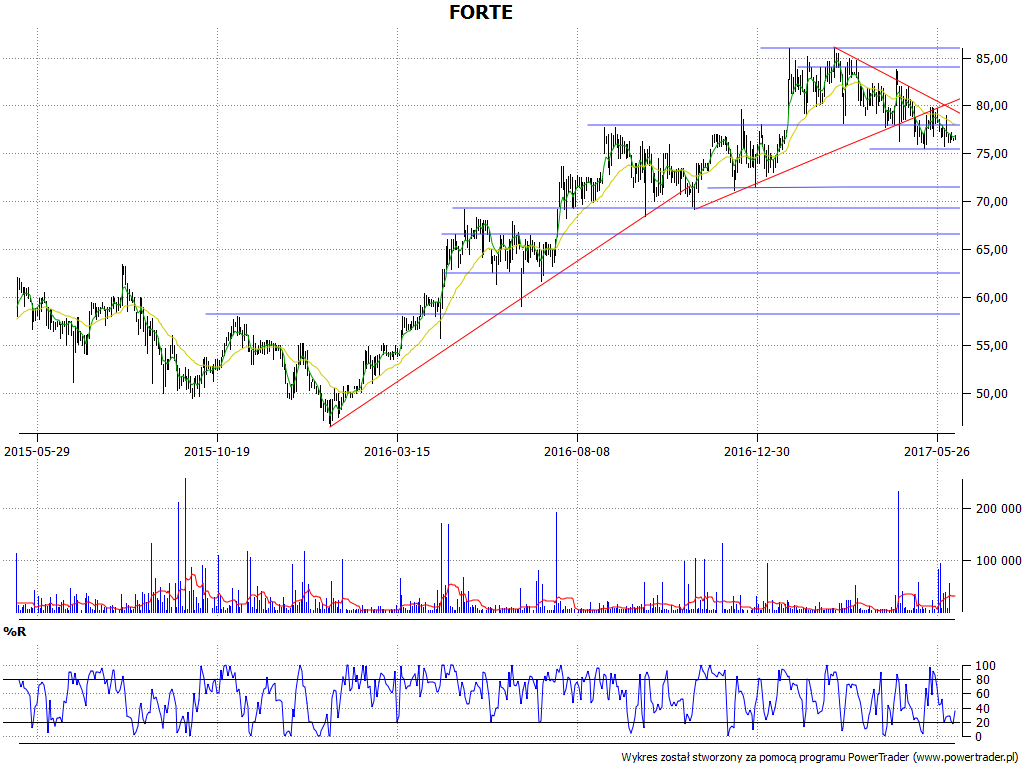1024x768 pixels.
Task: Click the 60 value on %R axis
Action: (982, 694)
